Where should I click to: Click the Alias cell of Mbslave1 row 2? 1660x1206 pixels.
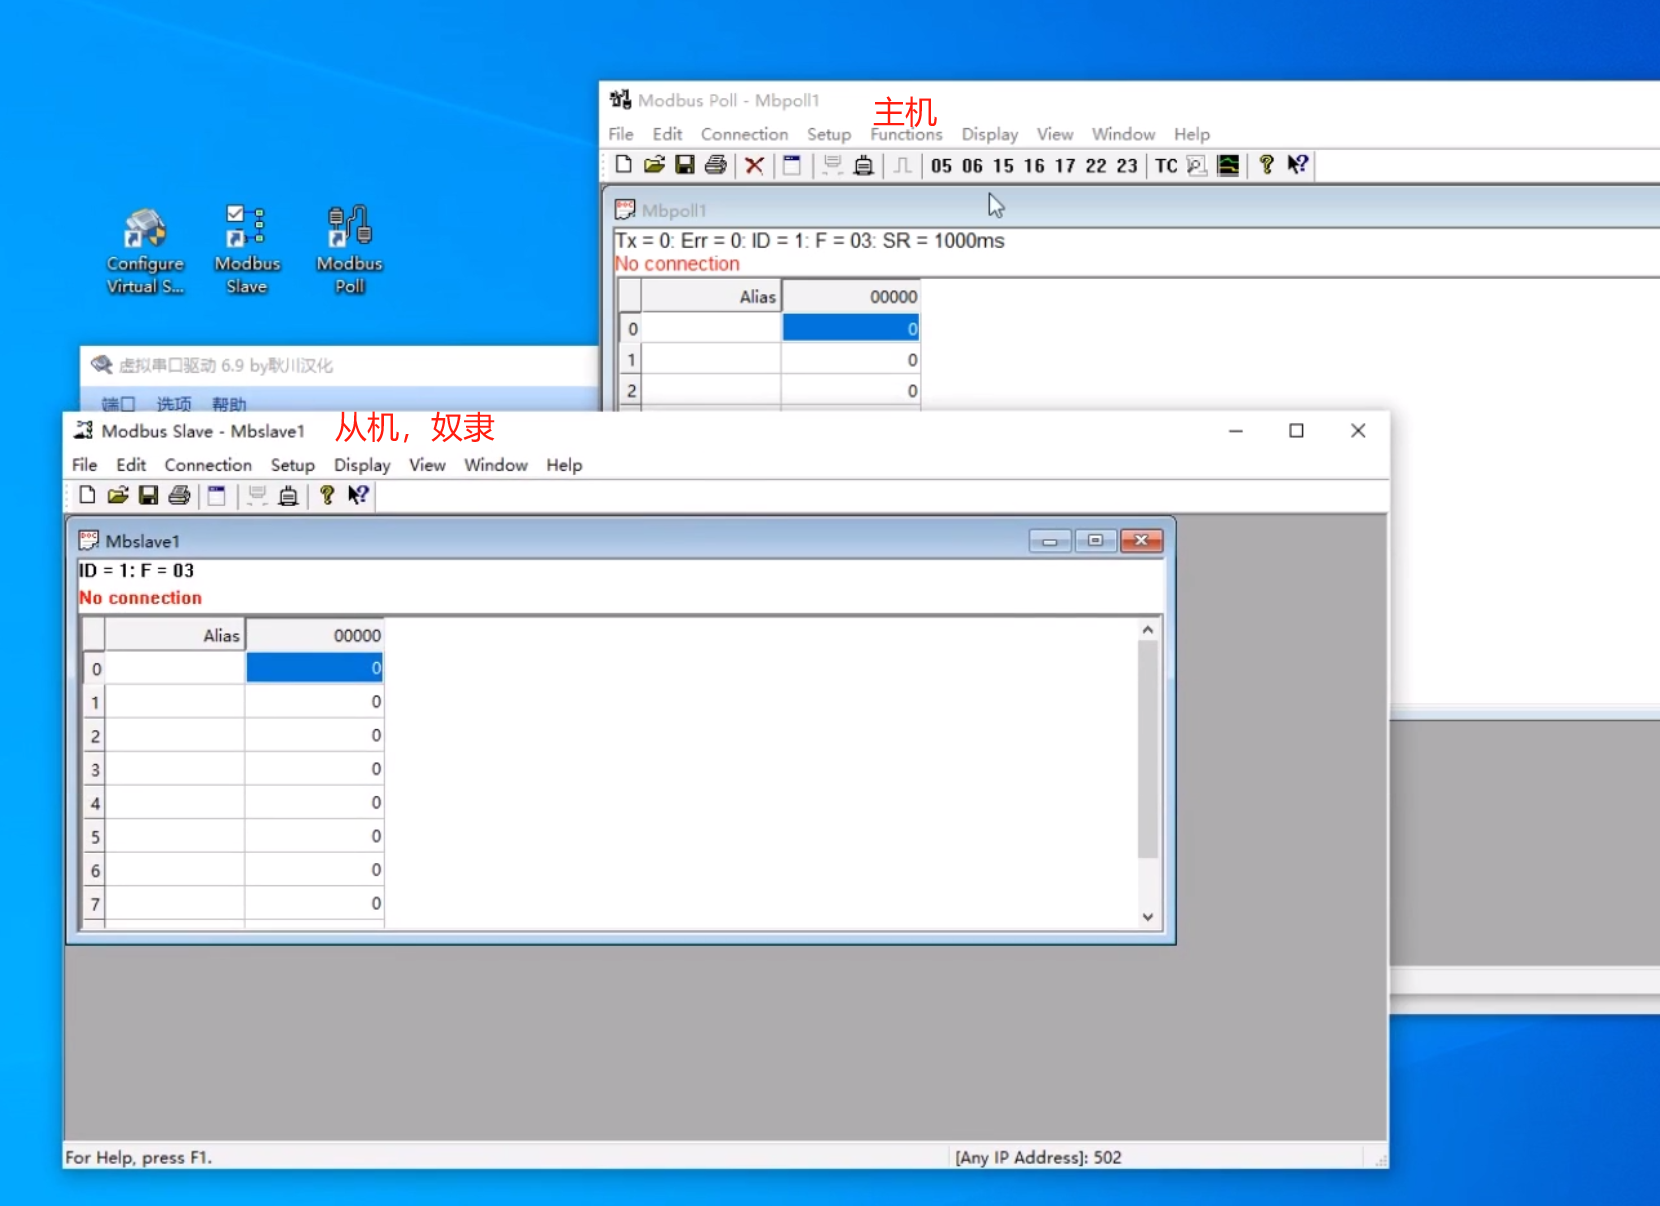tap(175, 735)
